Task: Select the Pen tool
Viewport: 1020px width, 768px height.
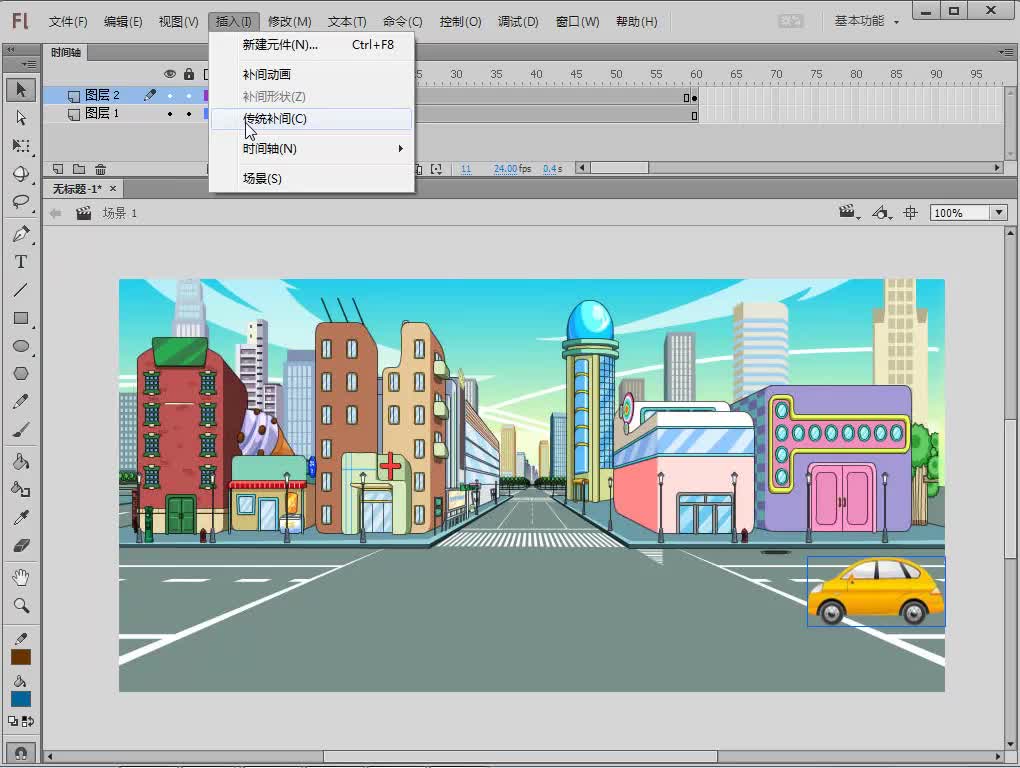Action: (20, 234)
